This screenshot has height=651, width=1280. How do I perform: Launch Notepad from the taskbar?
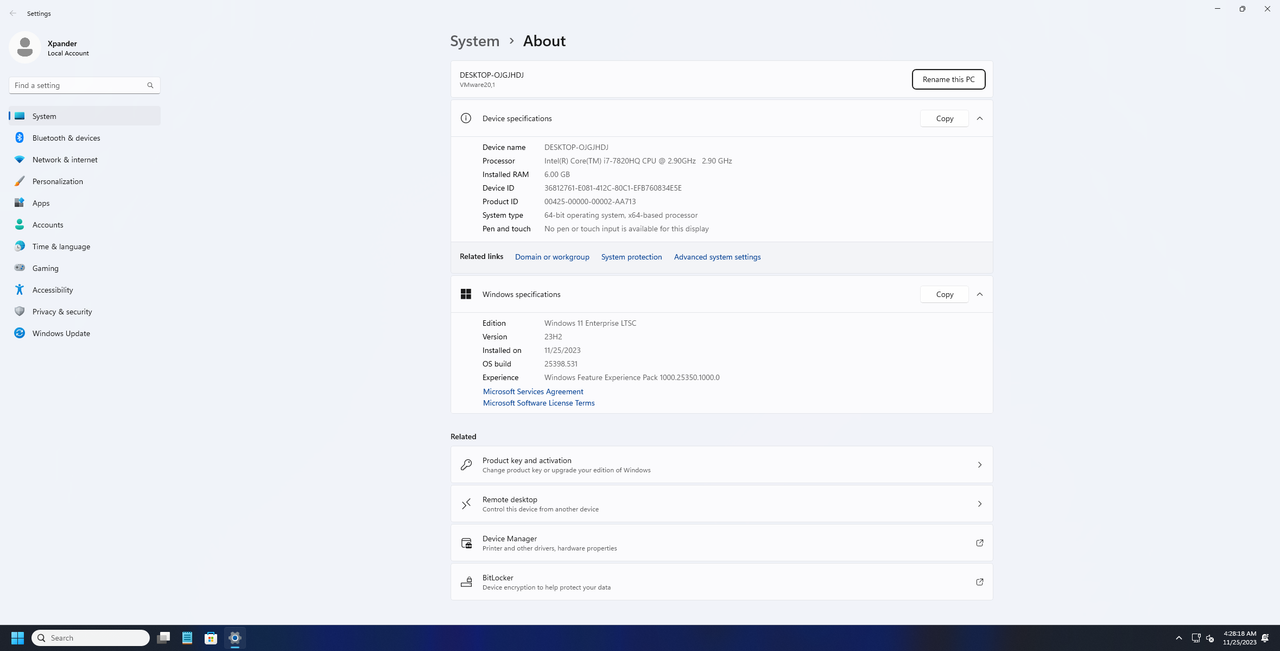click(187, 638)
